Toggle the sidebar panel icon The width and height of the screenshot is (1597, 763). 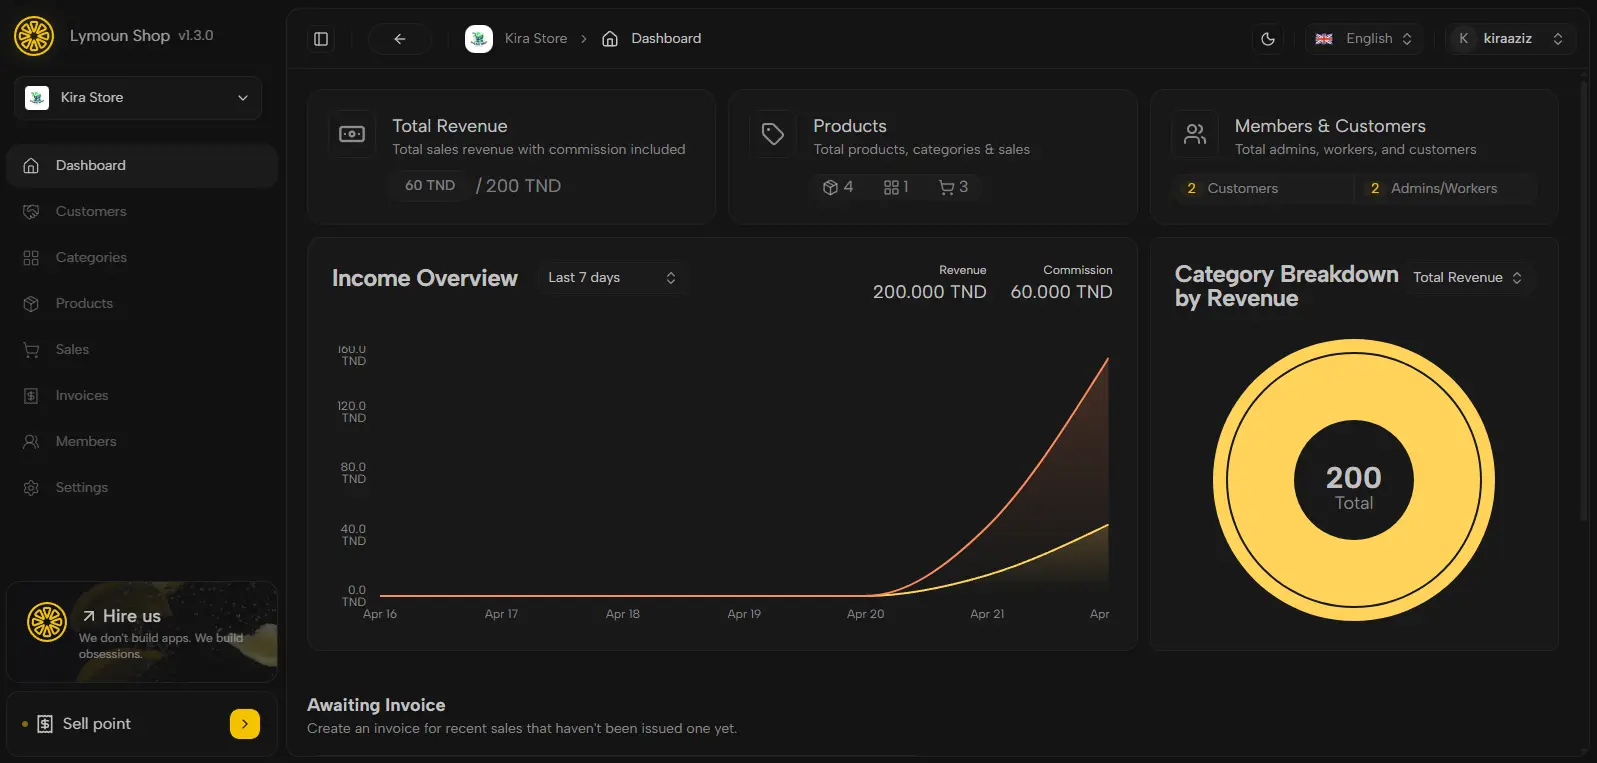[x=321, y=39]
